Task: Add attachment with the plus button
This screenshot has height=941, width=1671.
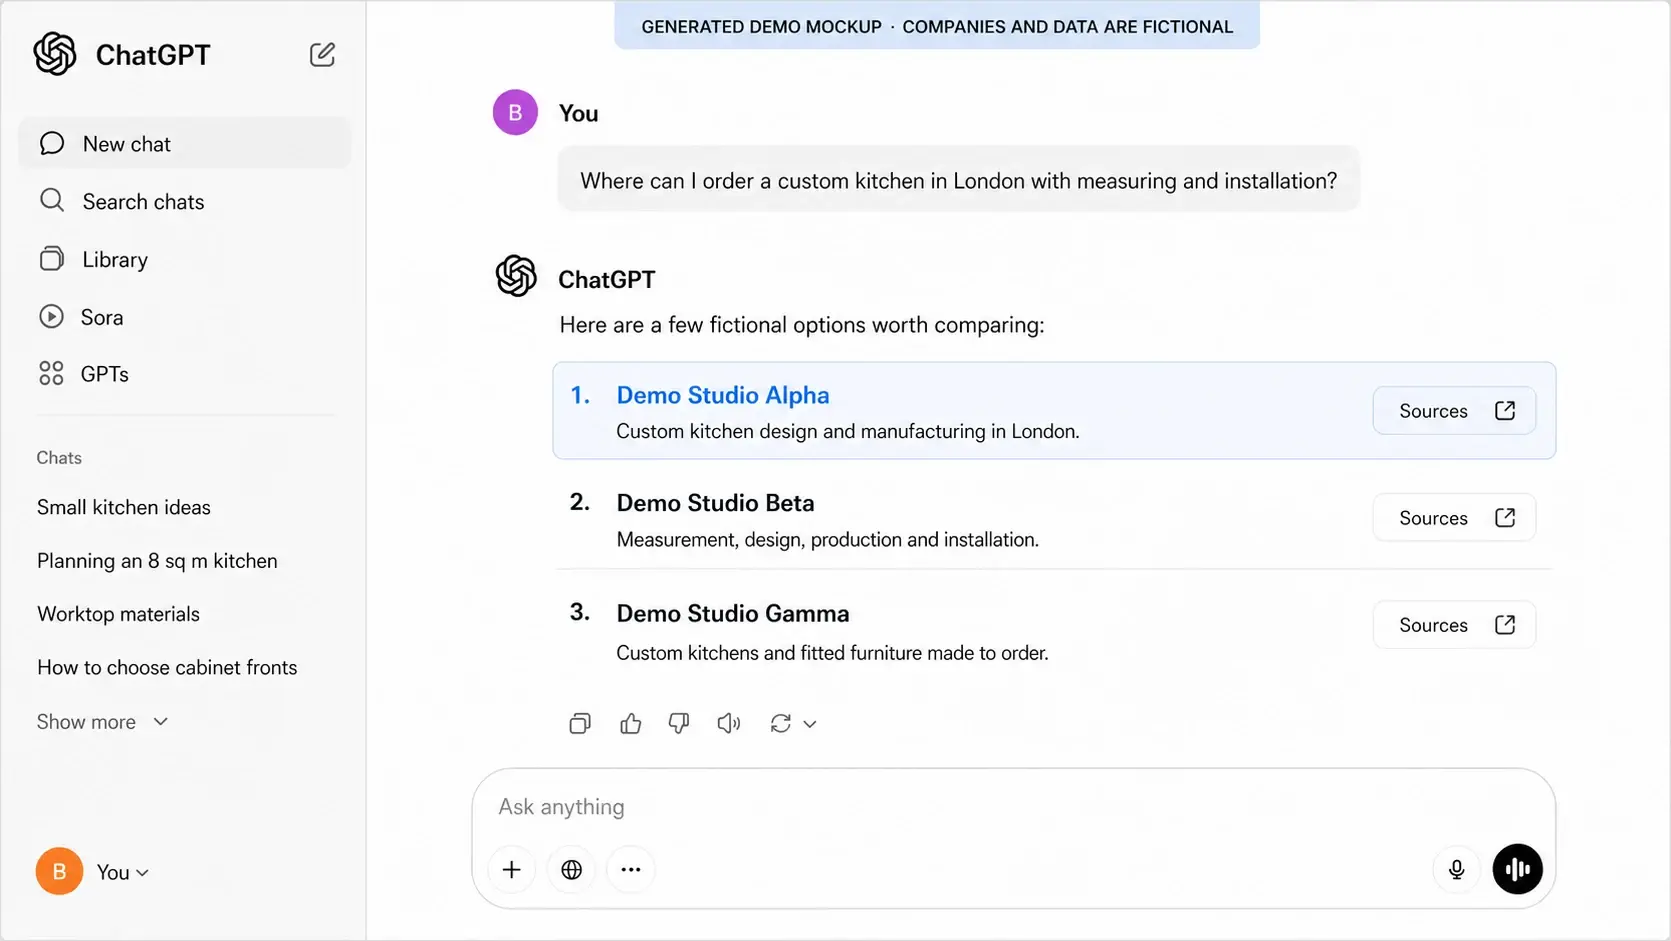Action: pyautogui.click(x=511, y=869)
